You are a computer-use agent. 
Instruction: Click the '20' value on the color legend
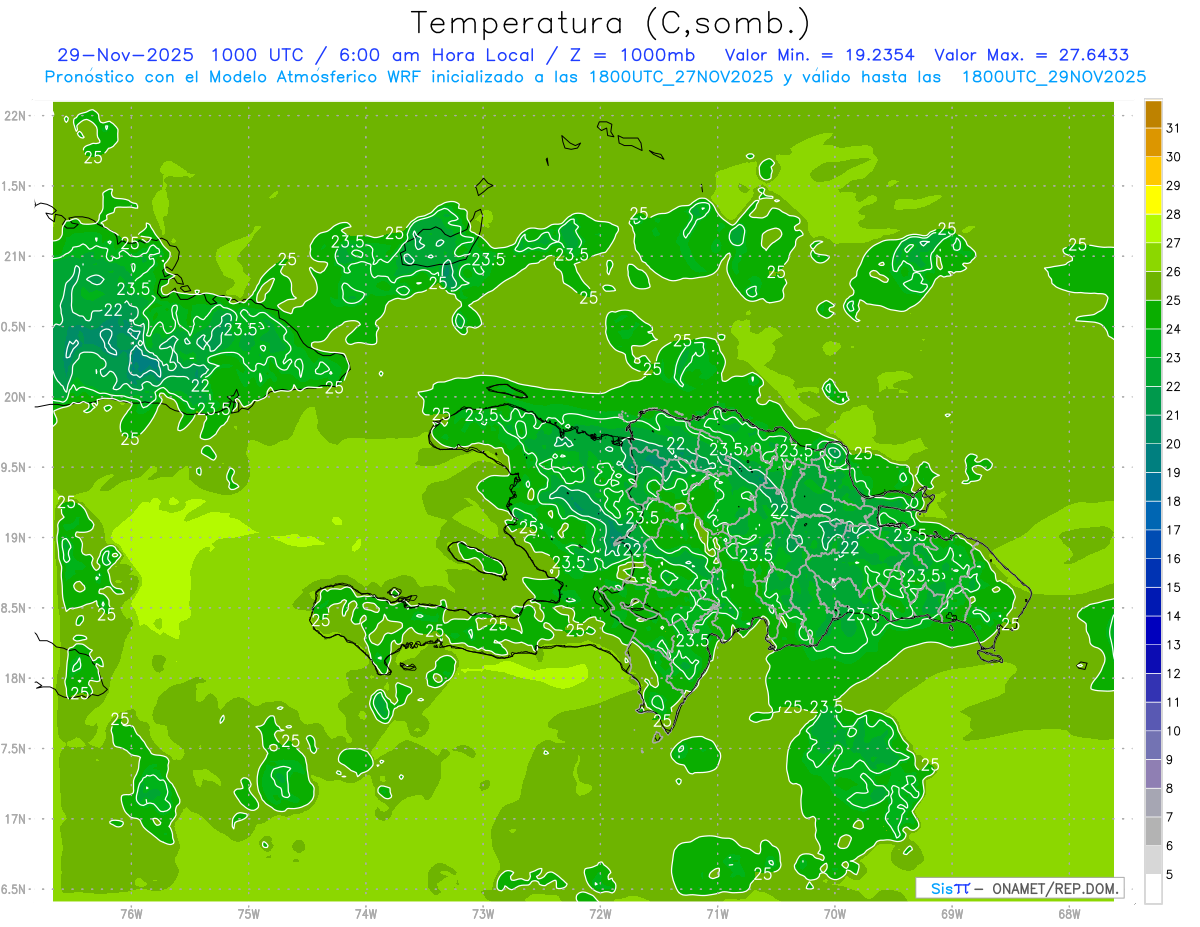(1173, 443)
